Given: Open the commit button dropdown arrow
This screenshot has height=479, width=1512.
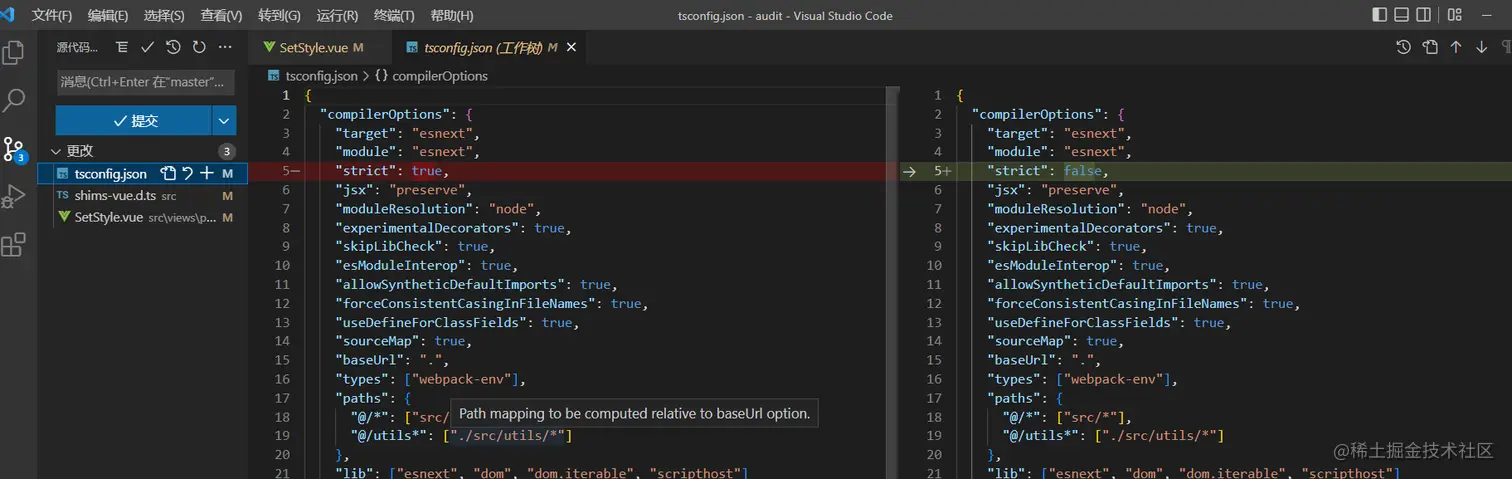Looking at the screenshot, I should (223, 120).
